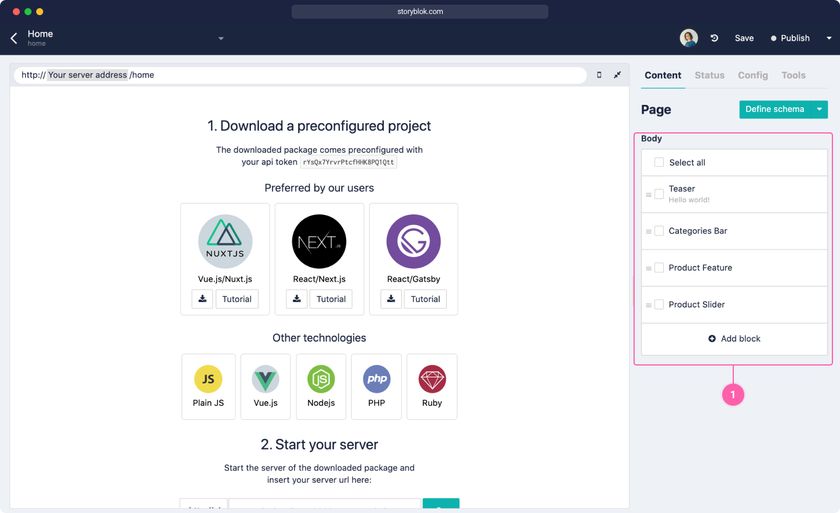The height and width of the screenshot is (513, 840).
Task: Open the history/revert icon next to Save
Action: (714, 38)
